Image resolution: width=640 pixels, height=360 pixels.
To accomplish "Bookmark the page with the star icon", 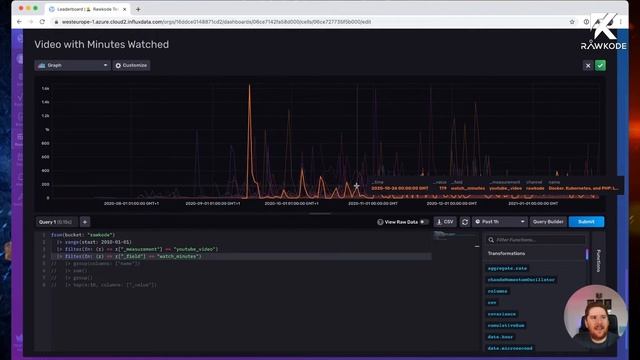I will (x=572, y=22).
